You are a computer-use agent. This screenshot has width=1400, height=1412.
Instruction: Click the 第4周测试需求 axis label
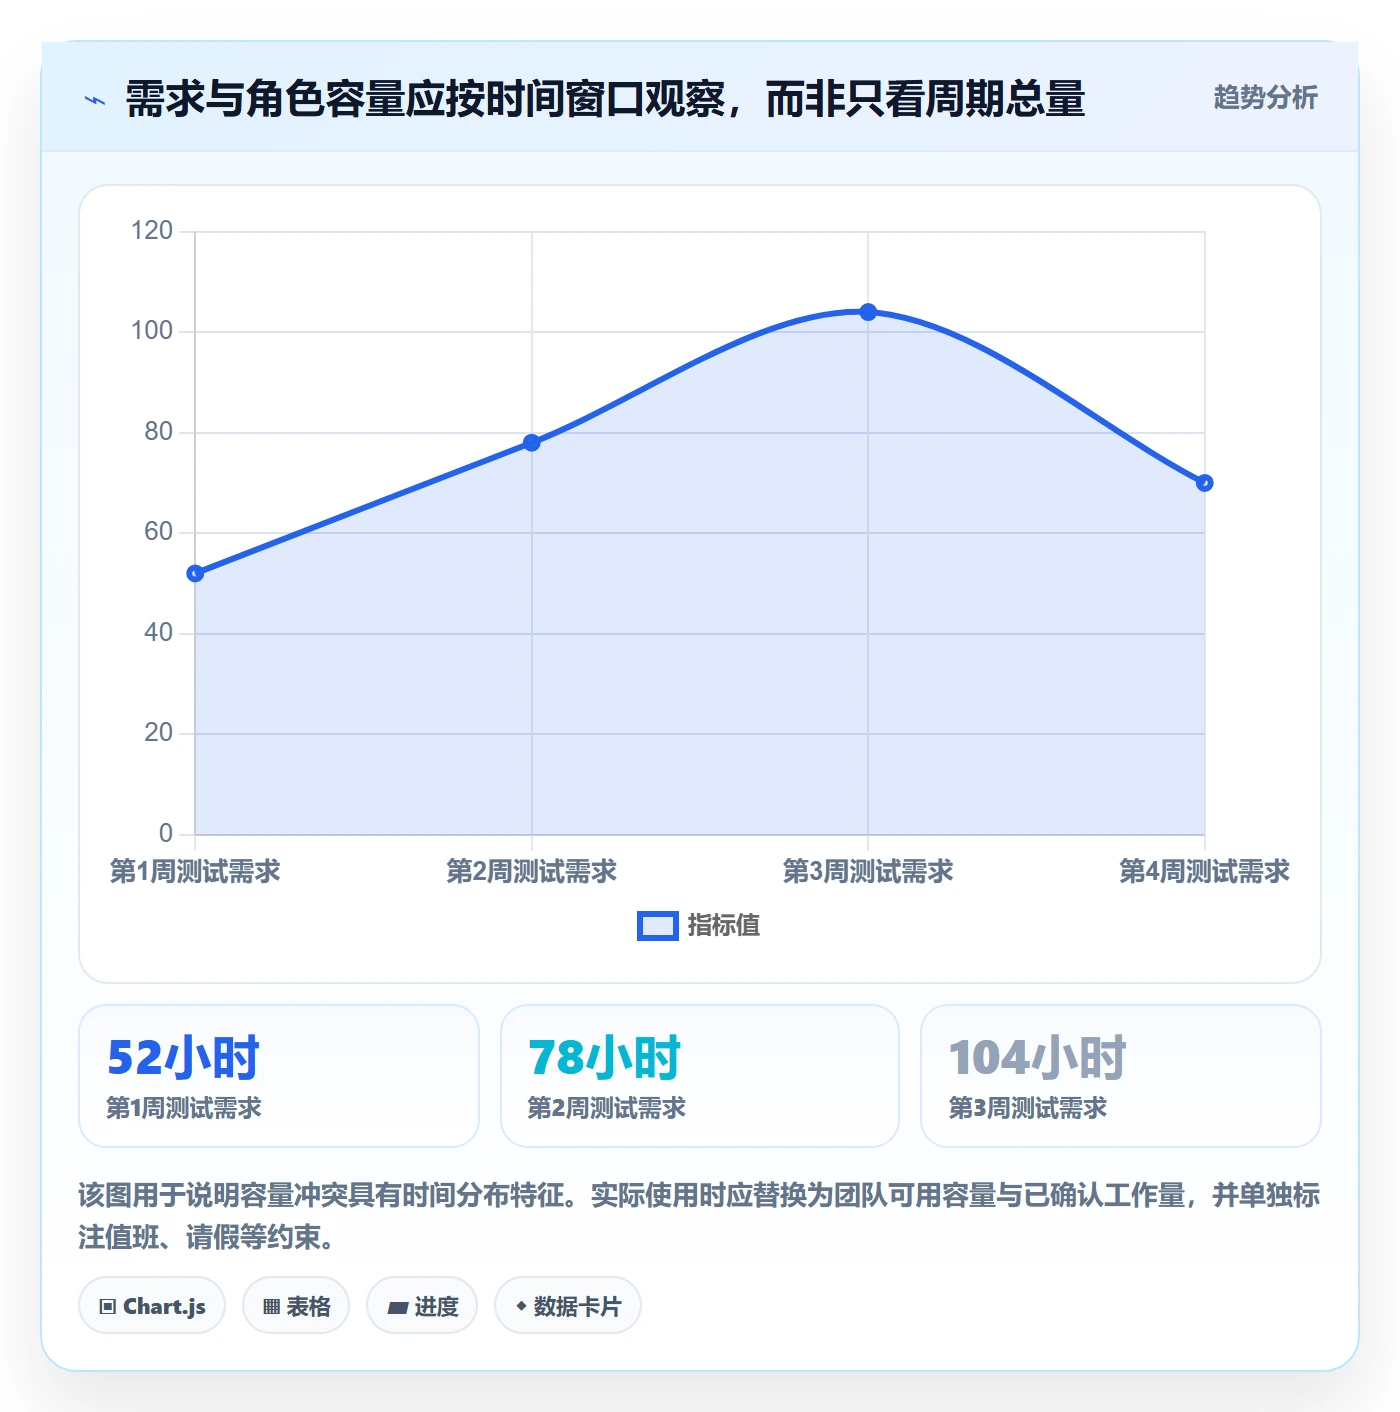pyautogui.click(x=1204, y=871)
